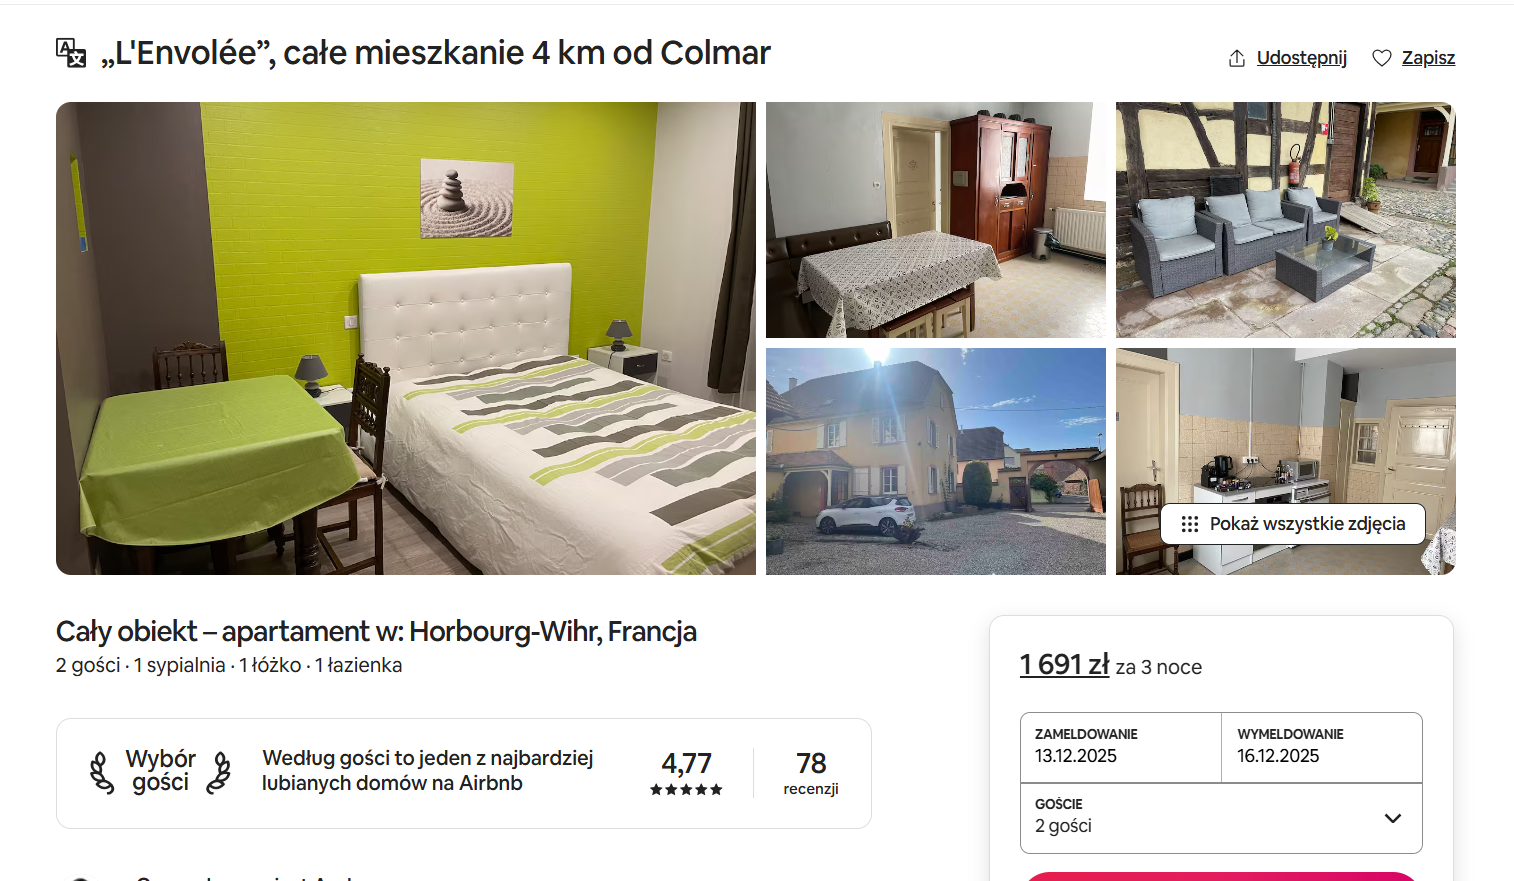Open the photo of wooden wardrobe and table
The height and width of the screenshot is (881, 1514).
coord(936,220)
